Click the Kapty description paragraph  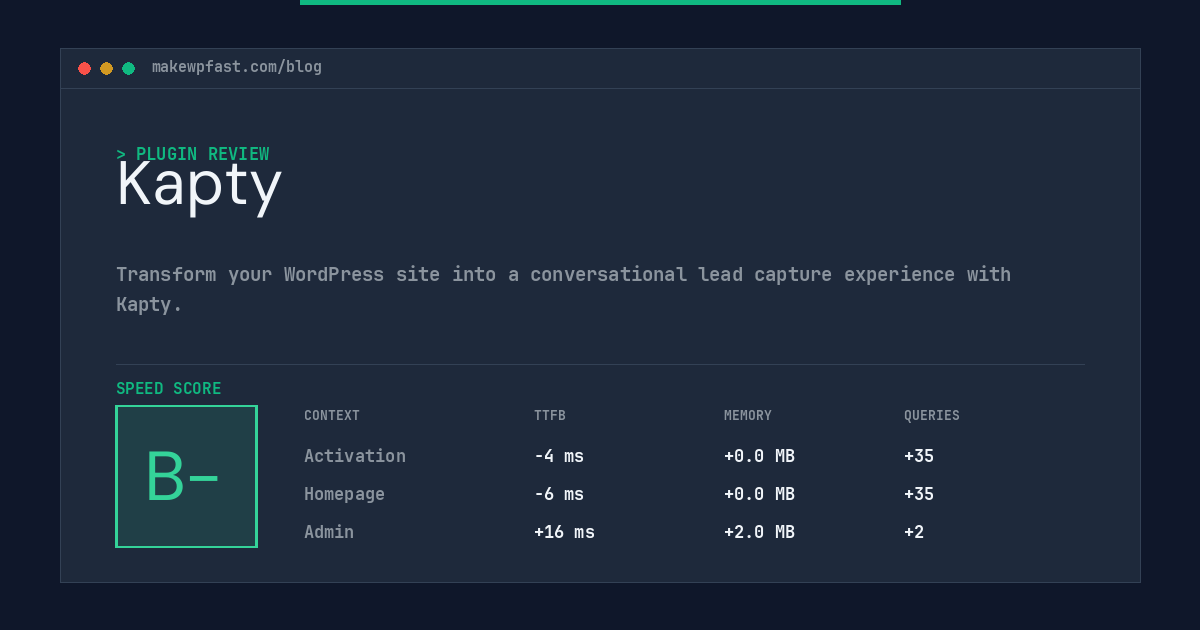click(564, 289)
